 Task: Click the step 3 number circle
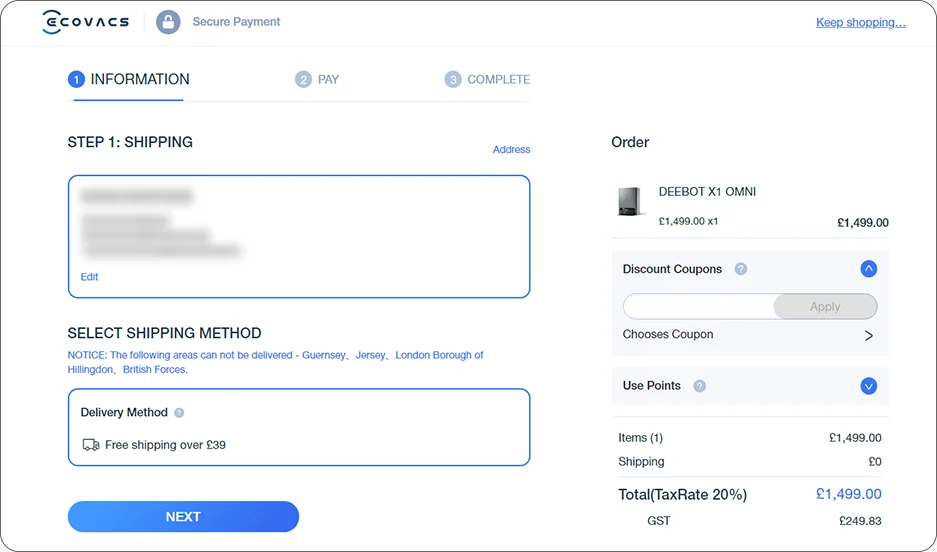453,79
